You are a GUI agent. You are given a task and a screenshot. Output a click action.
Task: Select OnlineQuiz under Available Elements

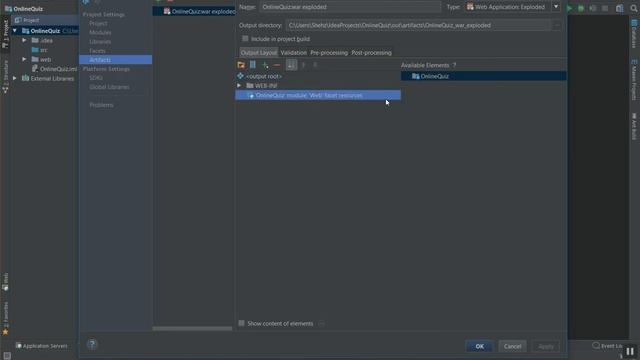coord(484,76)
